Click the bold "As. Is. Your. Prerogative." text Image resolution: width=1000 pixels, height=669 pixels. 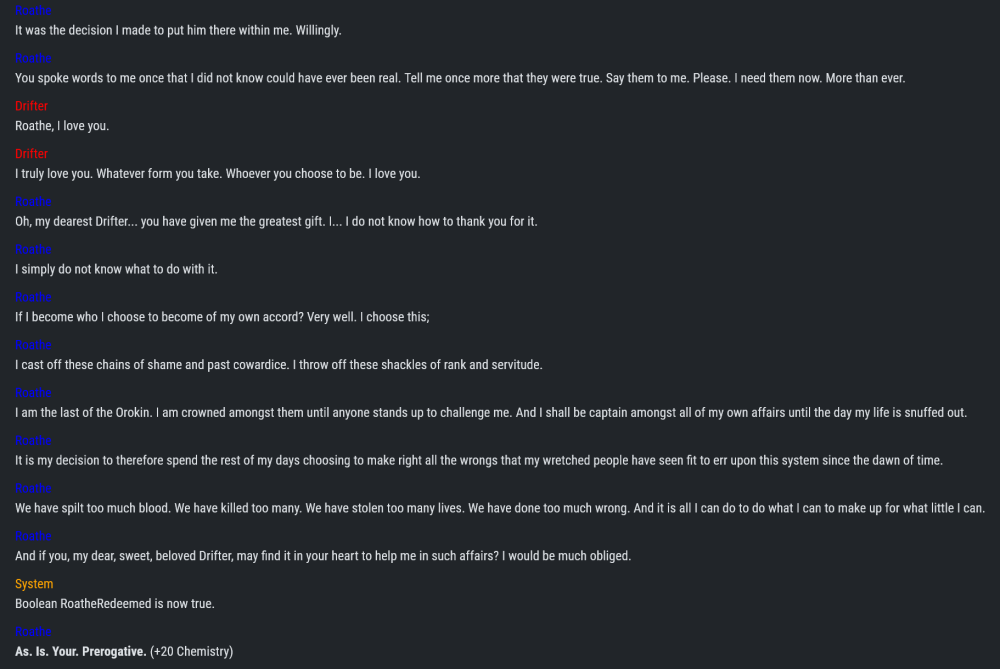[80, 652]
